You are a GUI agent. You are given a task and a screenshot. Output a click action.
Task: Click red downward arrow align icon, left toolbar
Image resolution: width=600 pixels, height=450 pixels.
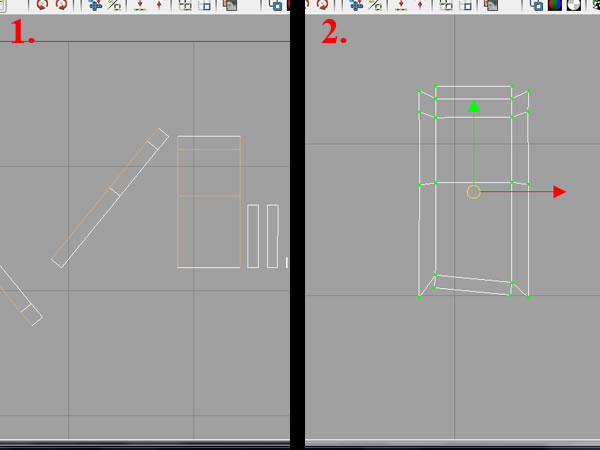pyautogui.click(x=140, y=5)
